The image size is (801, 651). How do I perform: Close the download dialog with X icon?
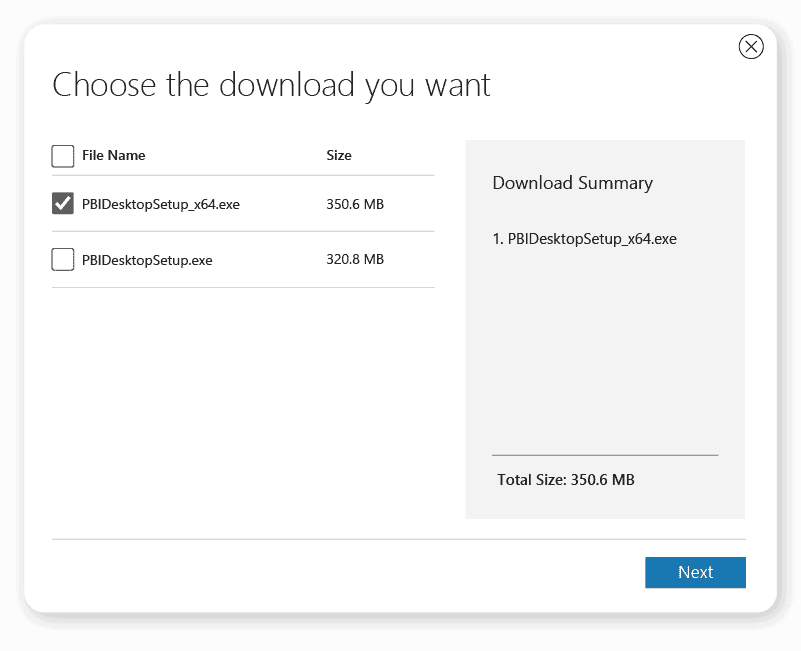click(x=751, y=47)
